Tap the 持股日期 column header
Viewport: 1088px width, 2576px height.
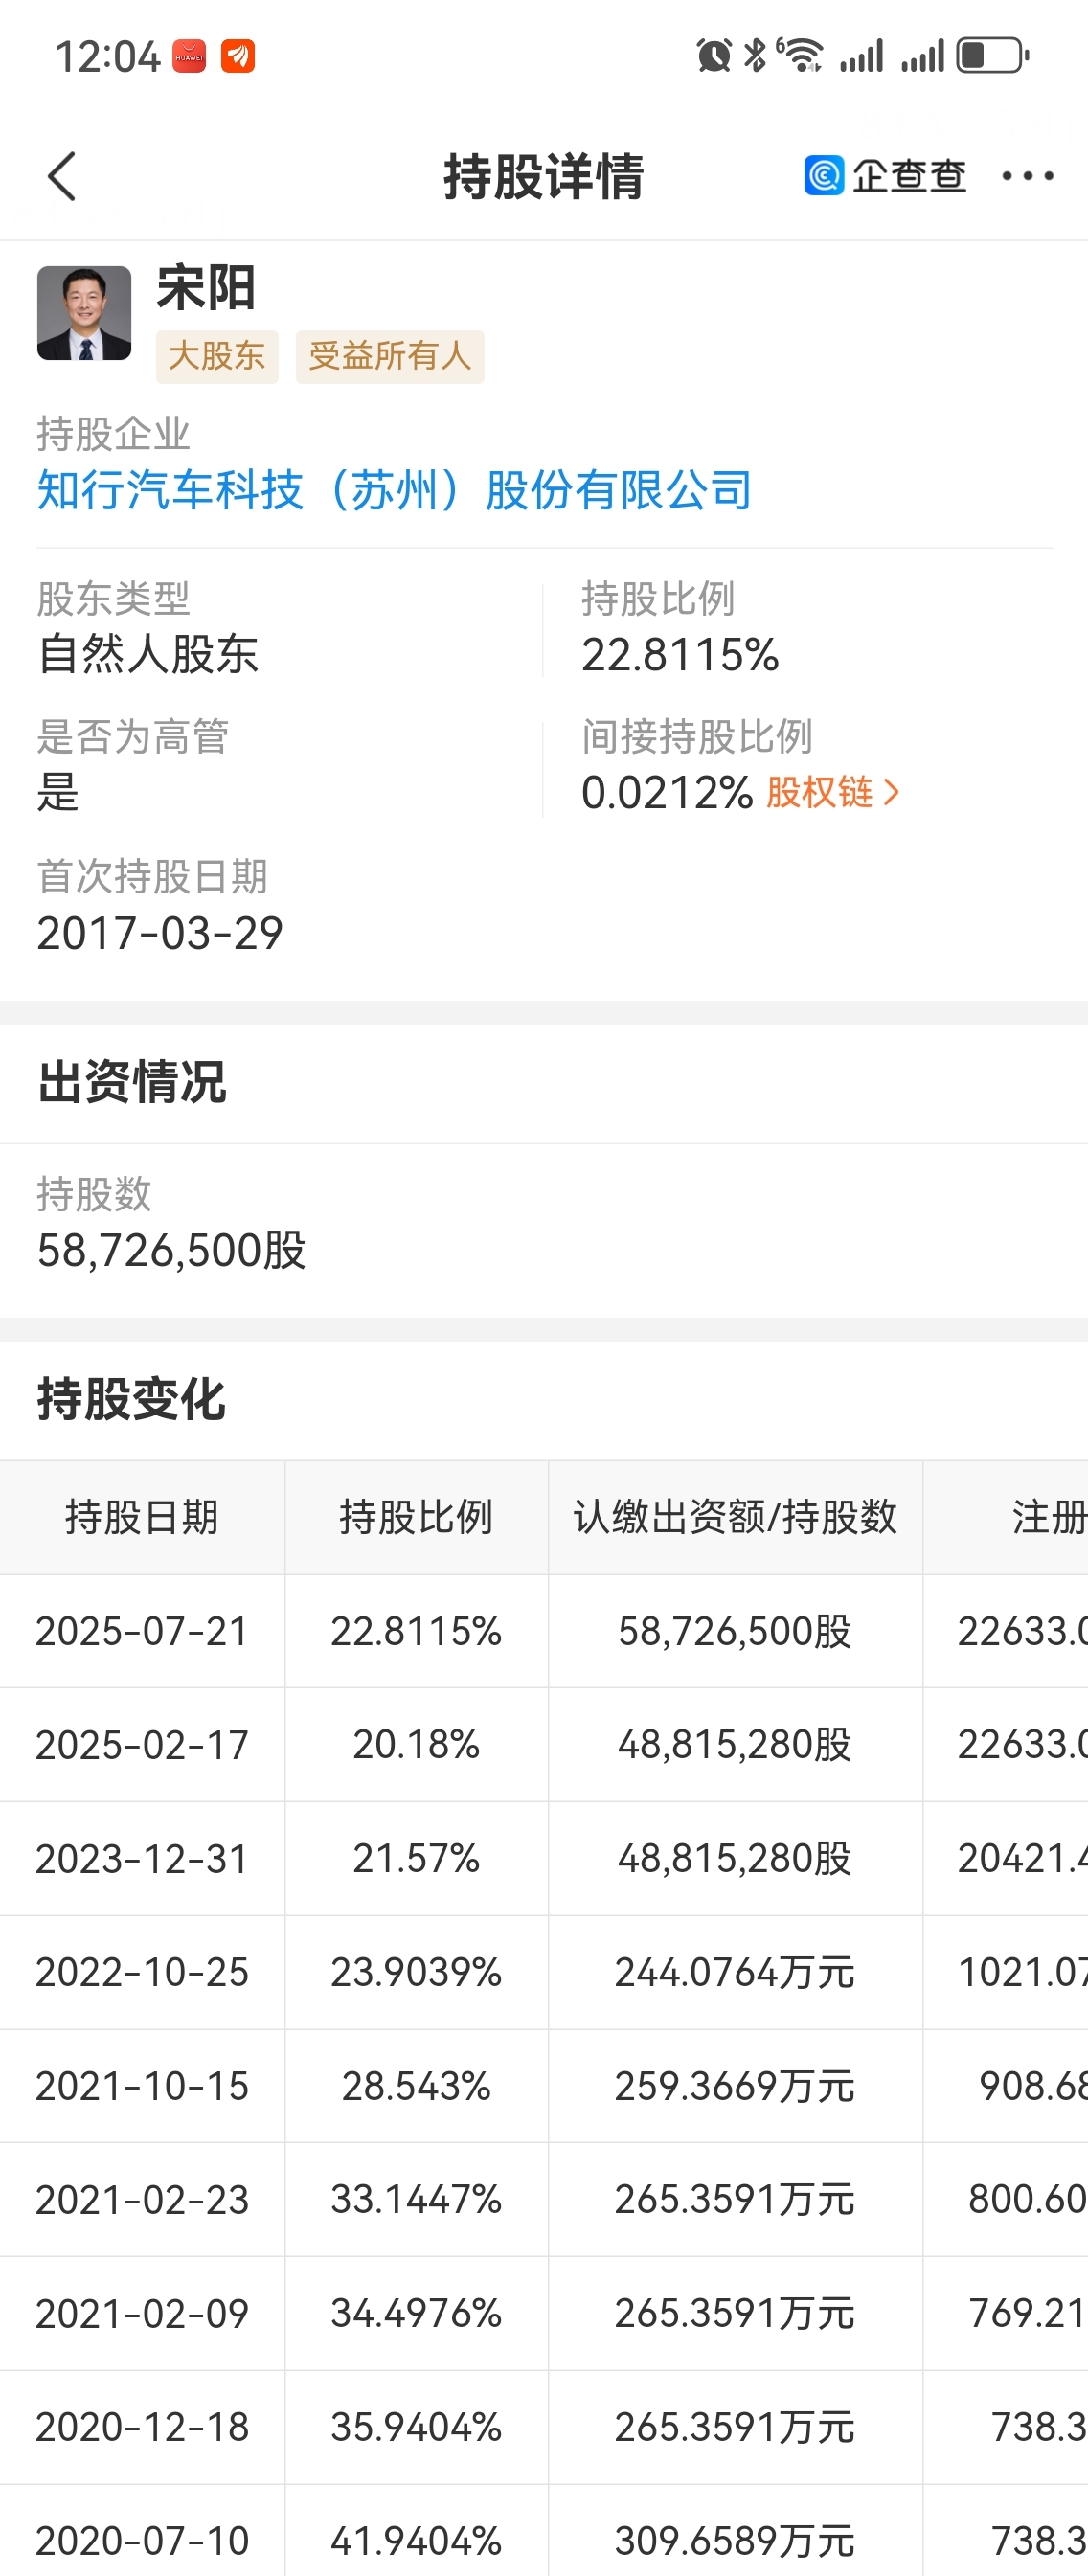(x=142, y=1517)
